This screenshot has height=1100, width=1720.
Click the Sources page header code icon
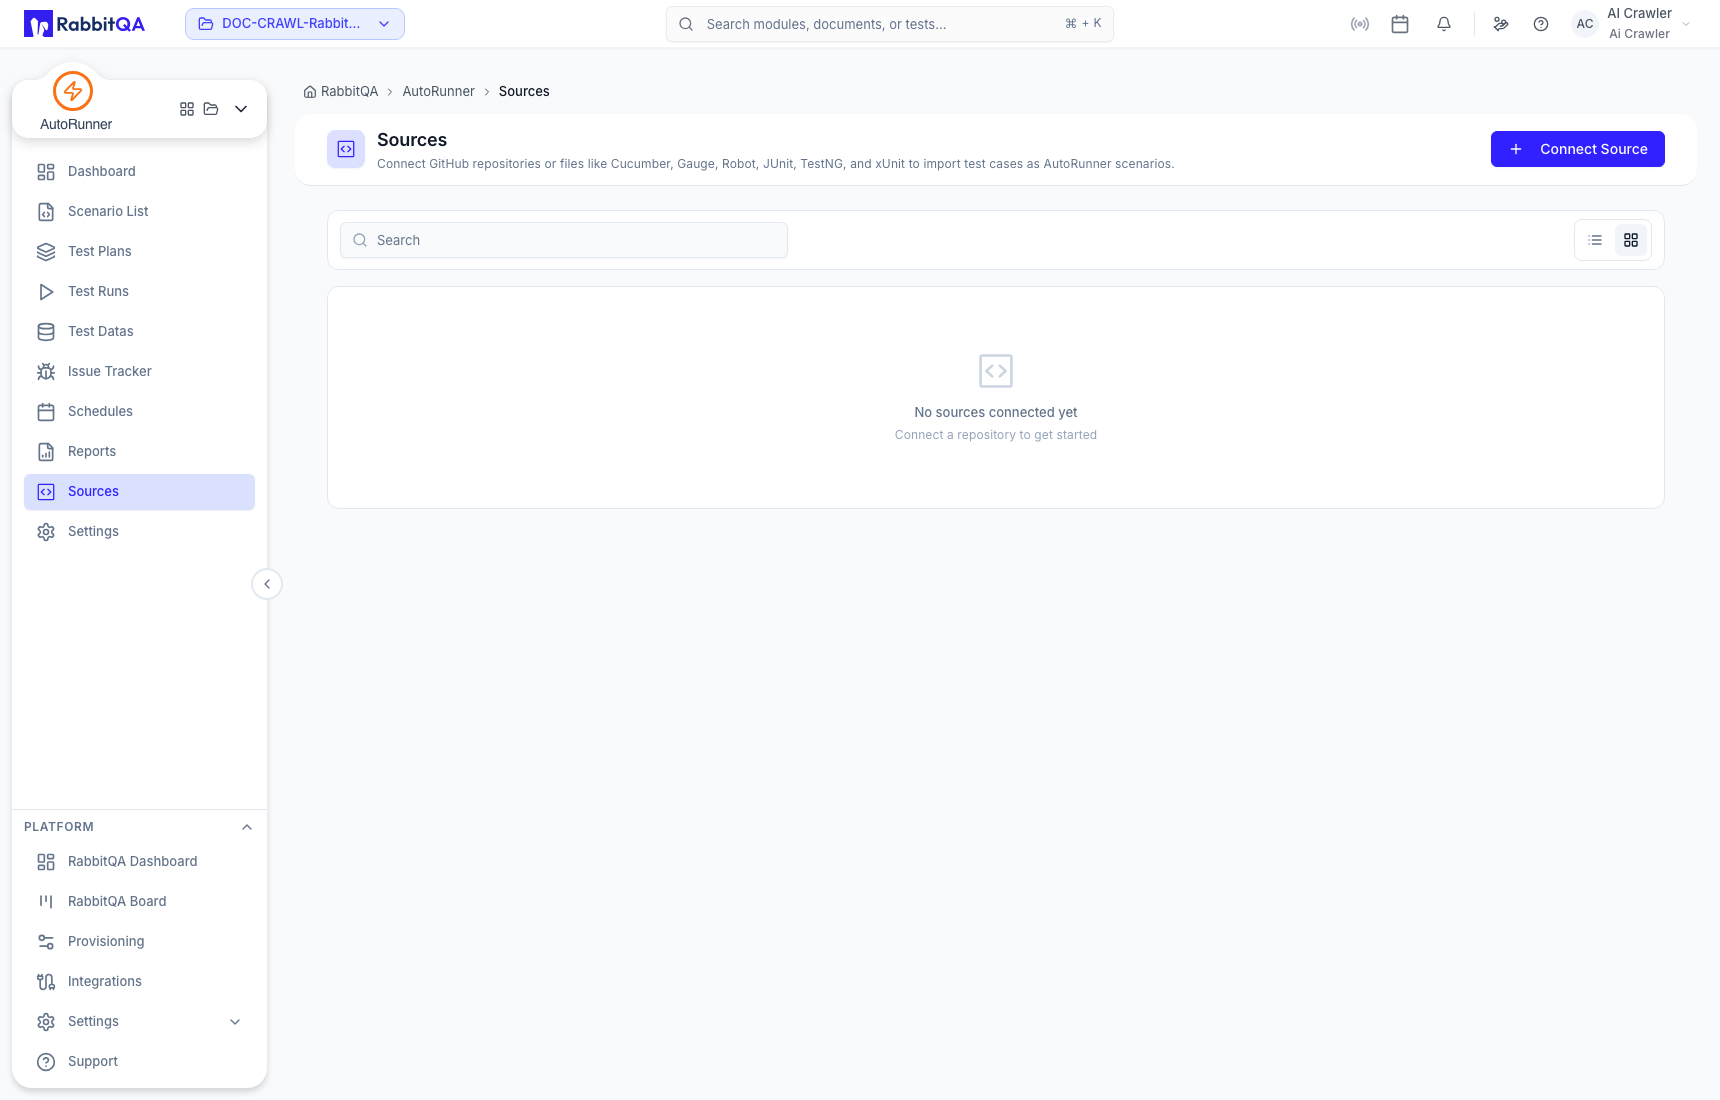[346, 150]
